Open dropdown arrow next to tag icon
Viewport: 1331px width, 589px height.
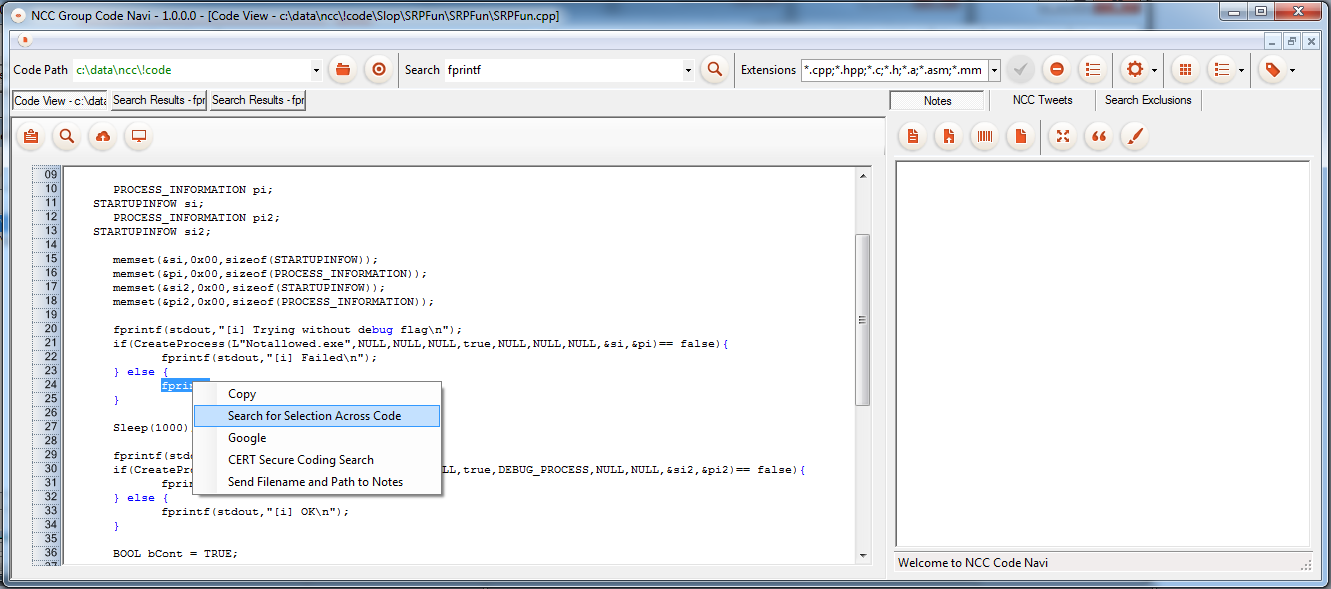click(1292, 70)
